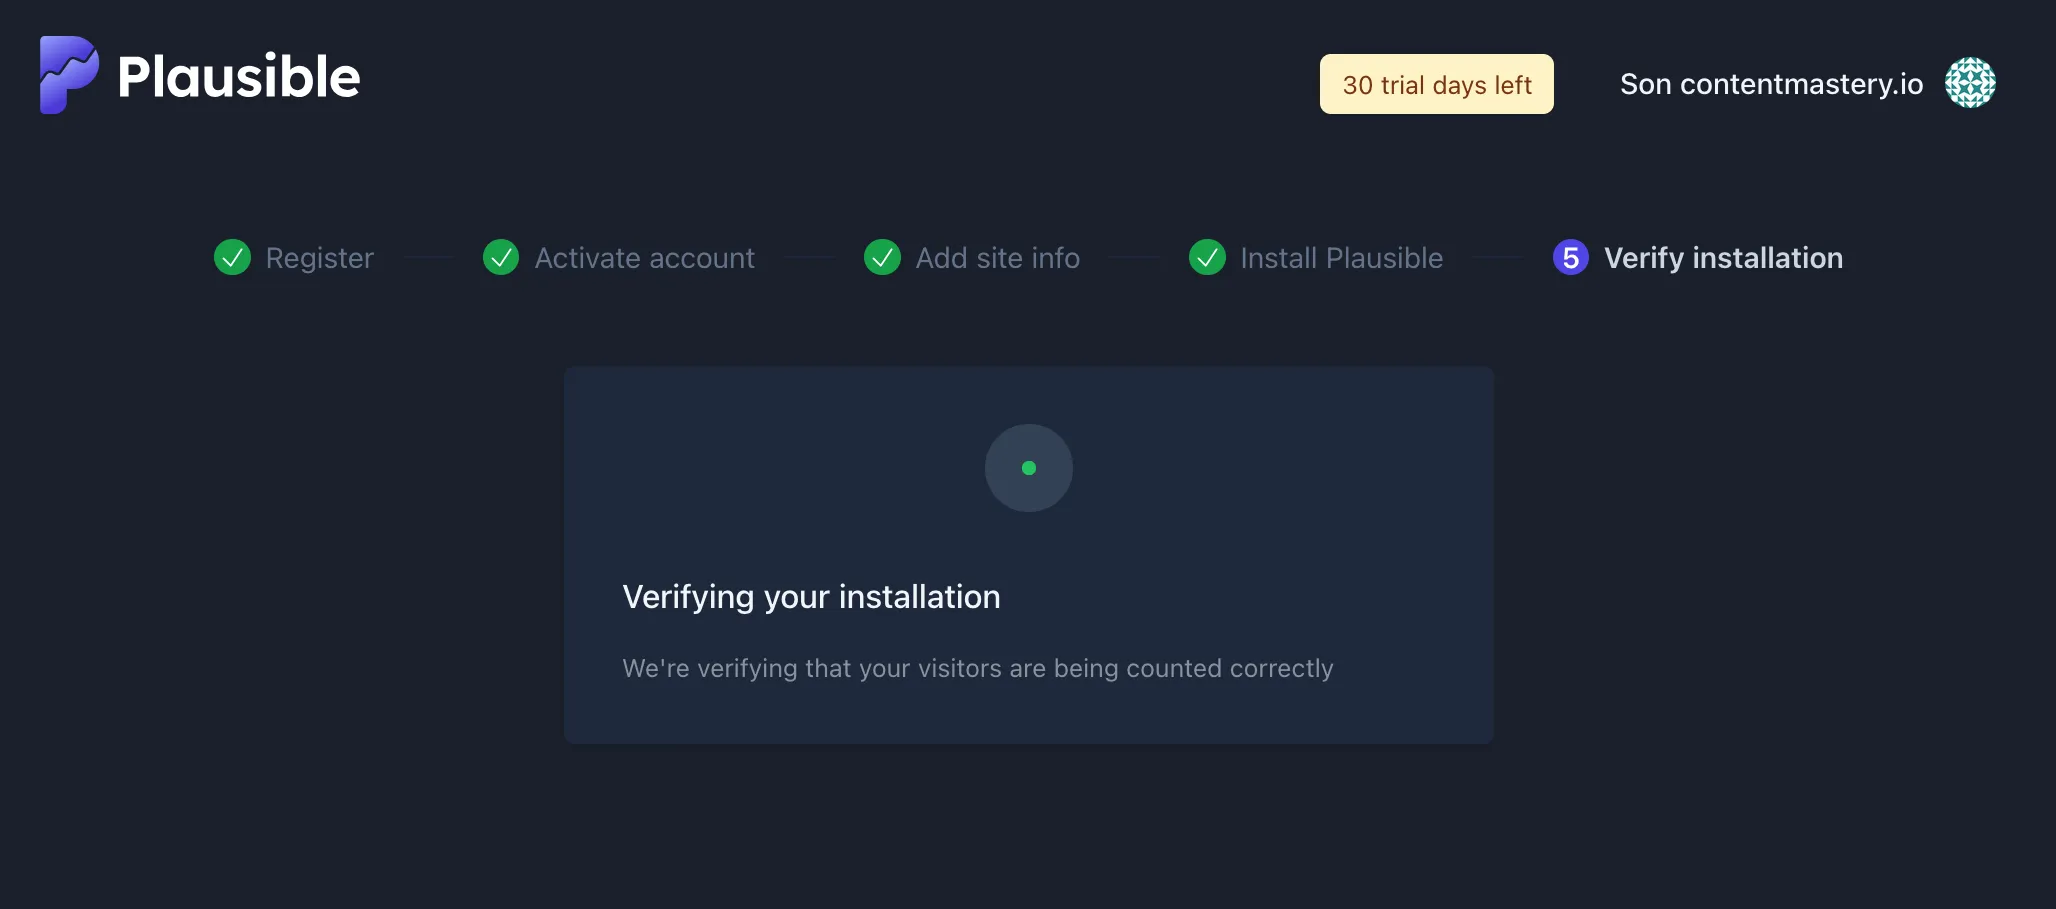Click the green checkmark for Install Plausible

click(x=1207, y=257)
